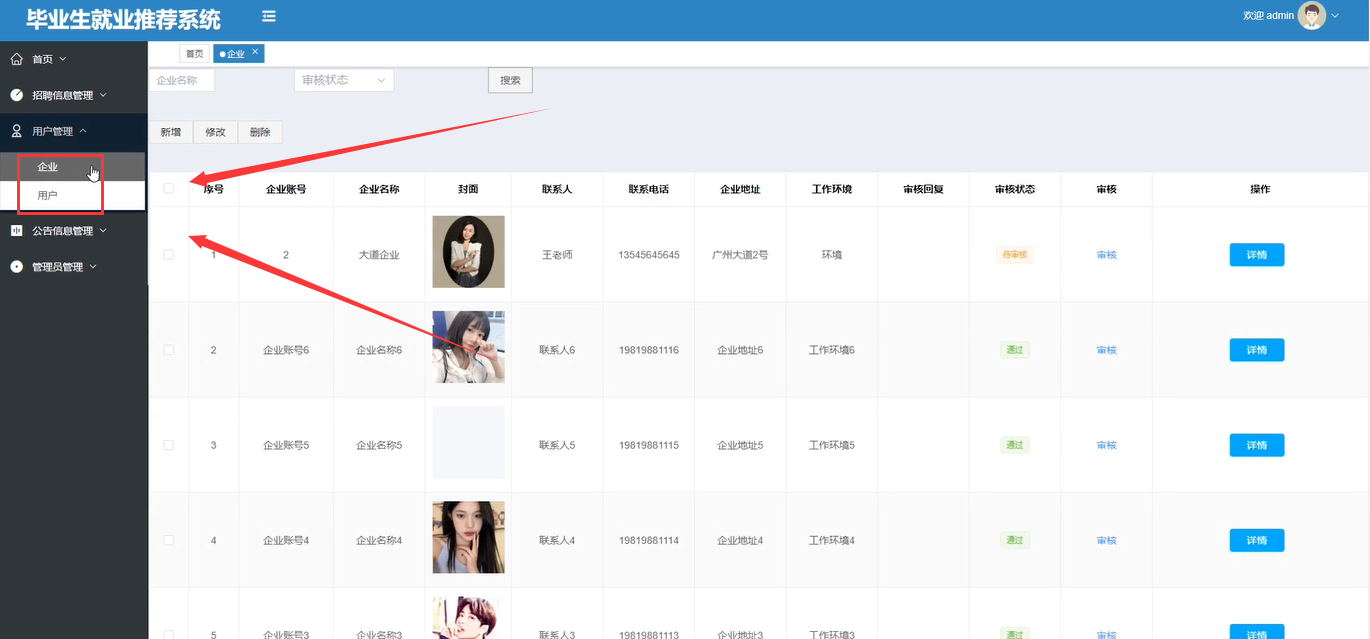Check the row checkbox for 企业名称4
Screen dimensions: 1370x639
[x=169, y=540]
